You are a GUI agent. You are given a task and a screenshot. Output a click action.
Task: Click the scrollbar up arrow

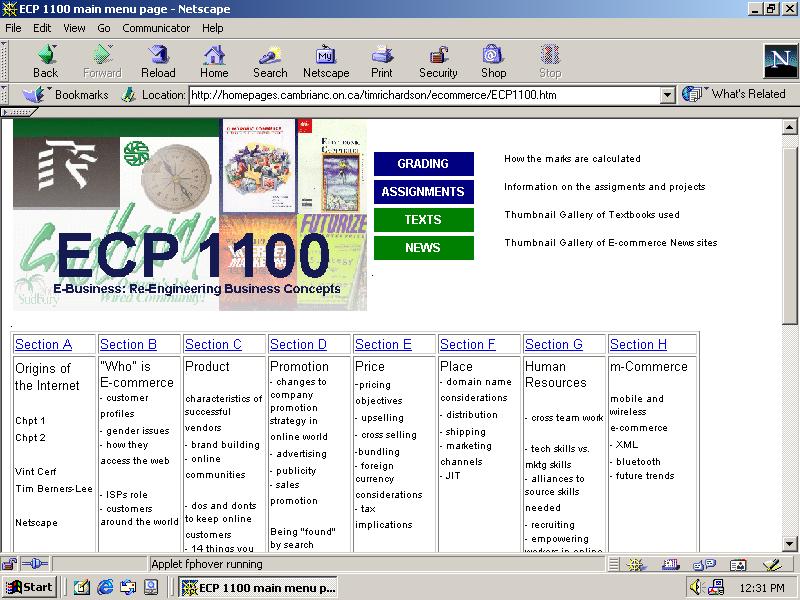pos(789,127)
